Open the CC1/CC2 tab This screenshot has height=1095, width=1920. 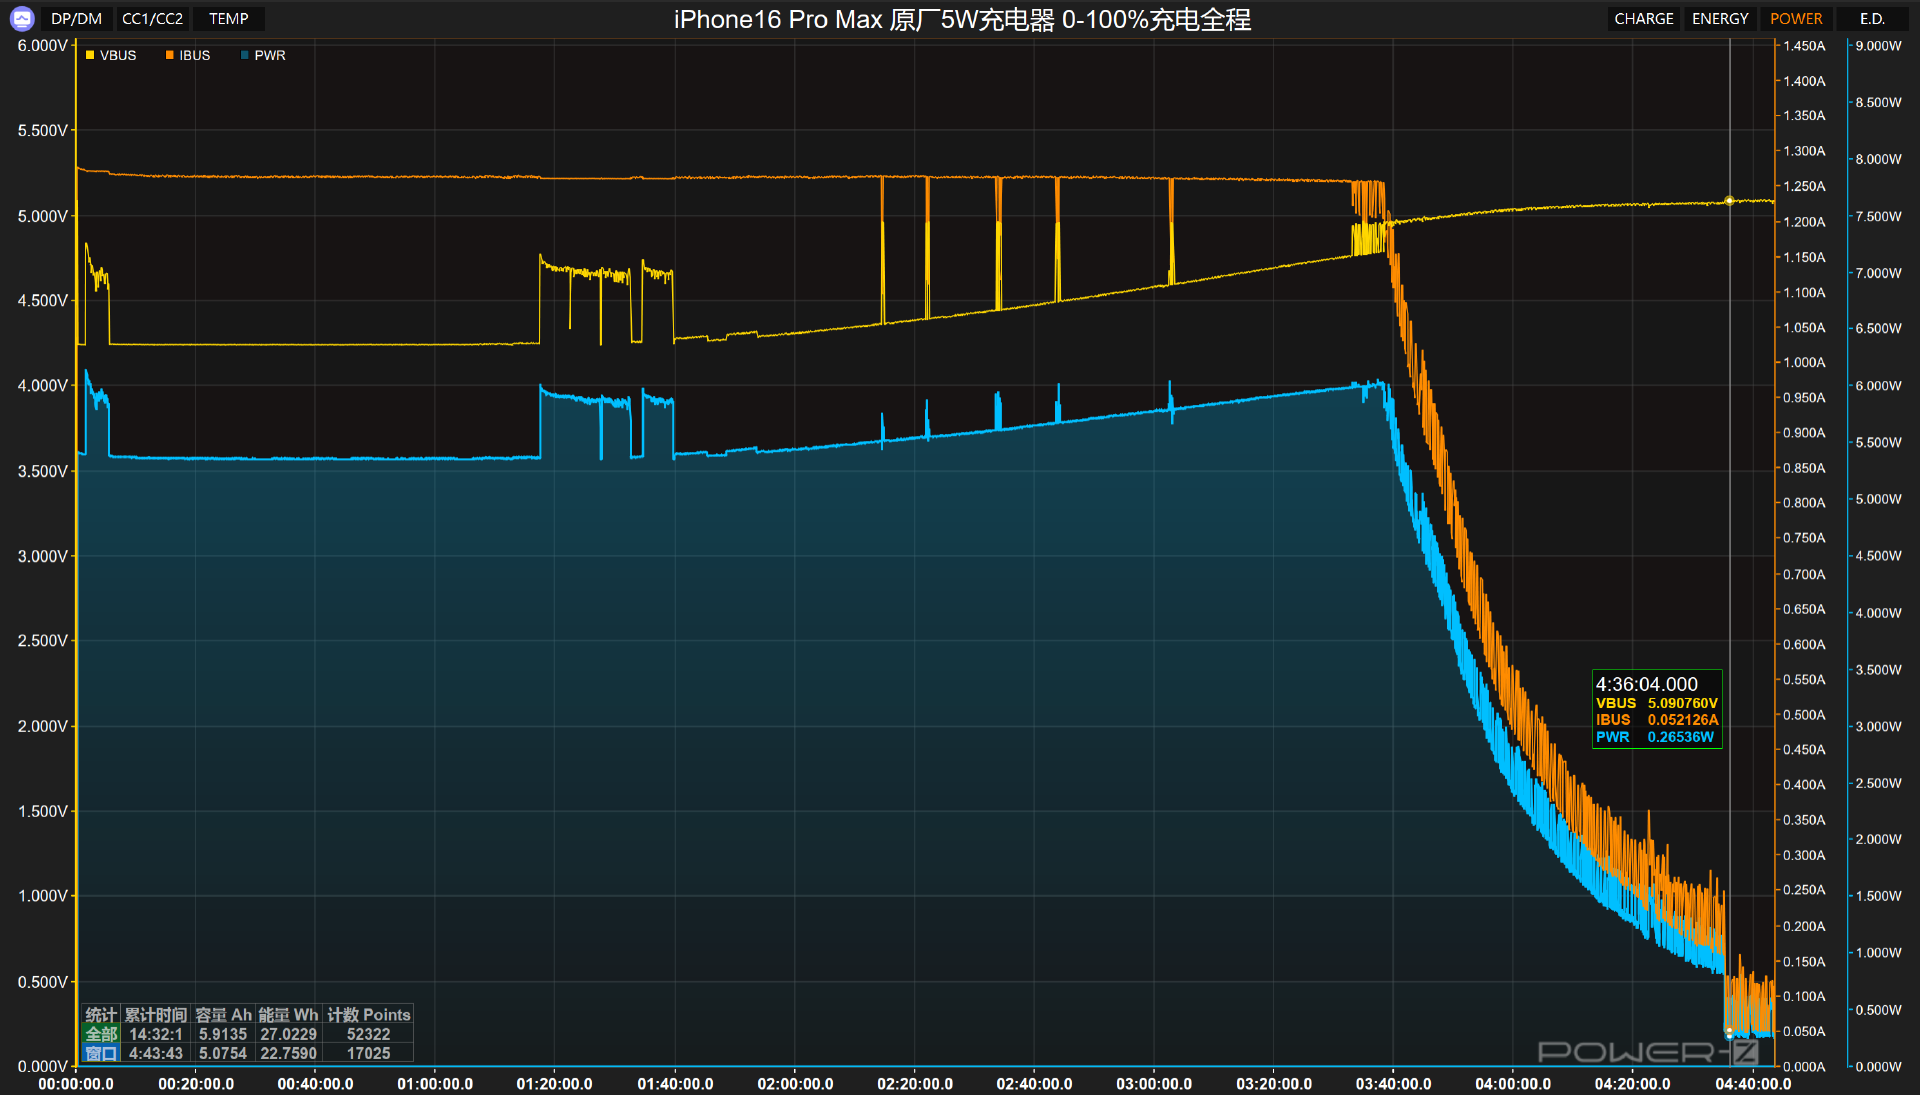[152, 18]
